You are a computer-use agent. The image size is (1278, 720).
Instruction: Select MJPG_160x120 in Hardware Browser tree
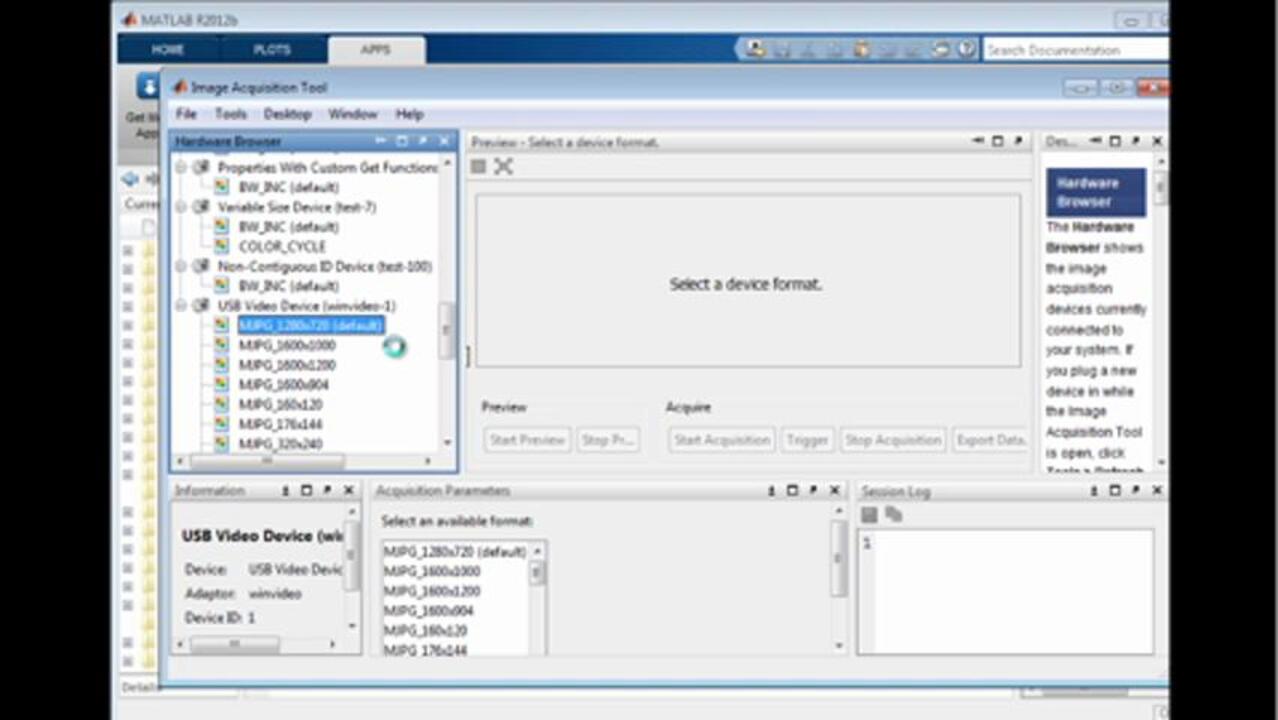(x=280, y=404)
